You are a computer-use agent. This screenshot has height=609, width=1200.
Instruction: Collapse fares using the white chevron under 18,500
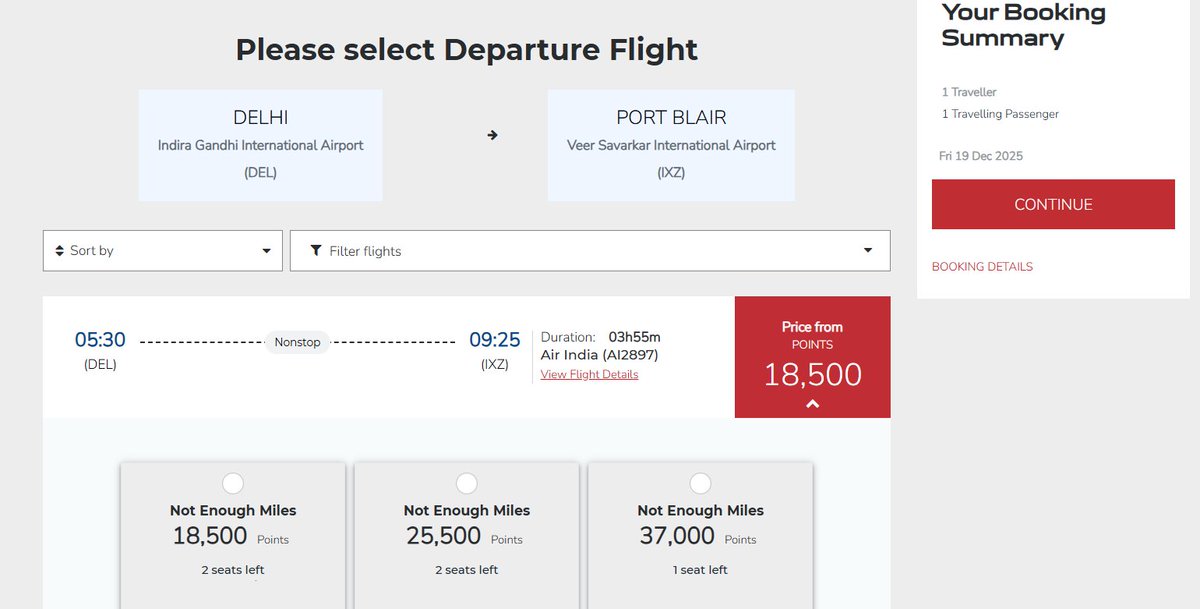click(812, 404)
